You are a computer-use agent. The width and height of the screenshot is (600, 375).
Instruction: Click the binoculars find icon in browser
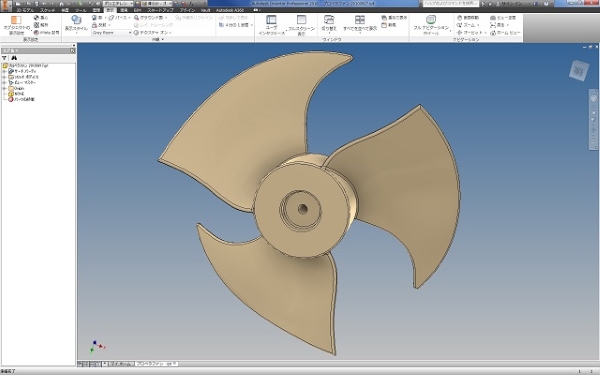click(14, 58)
